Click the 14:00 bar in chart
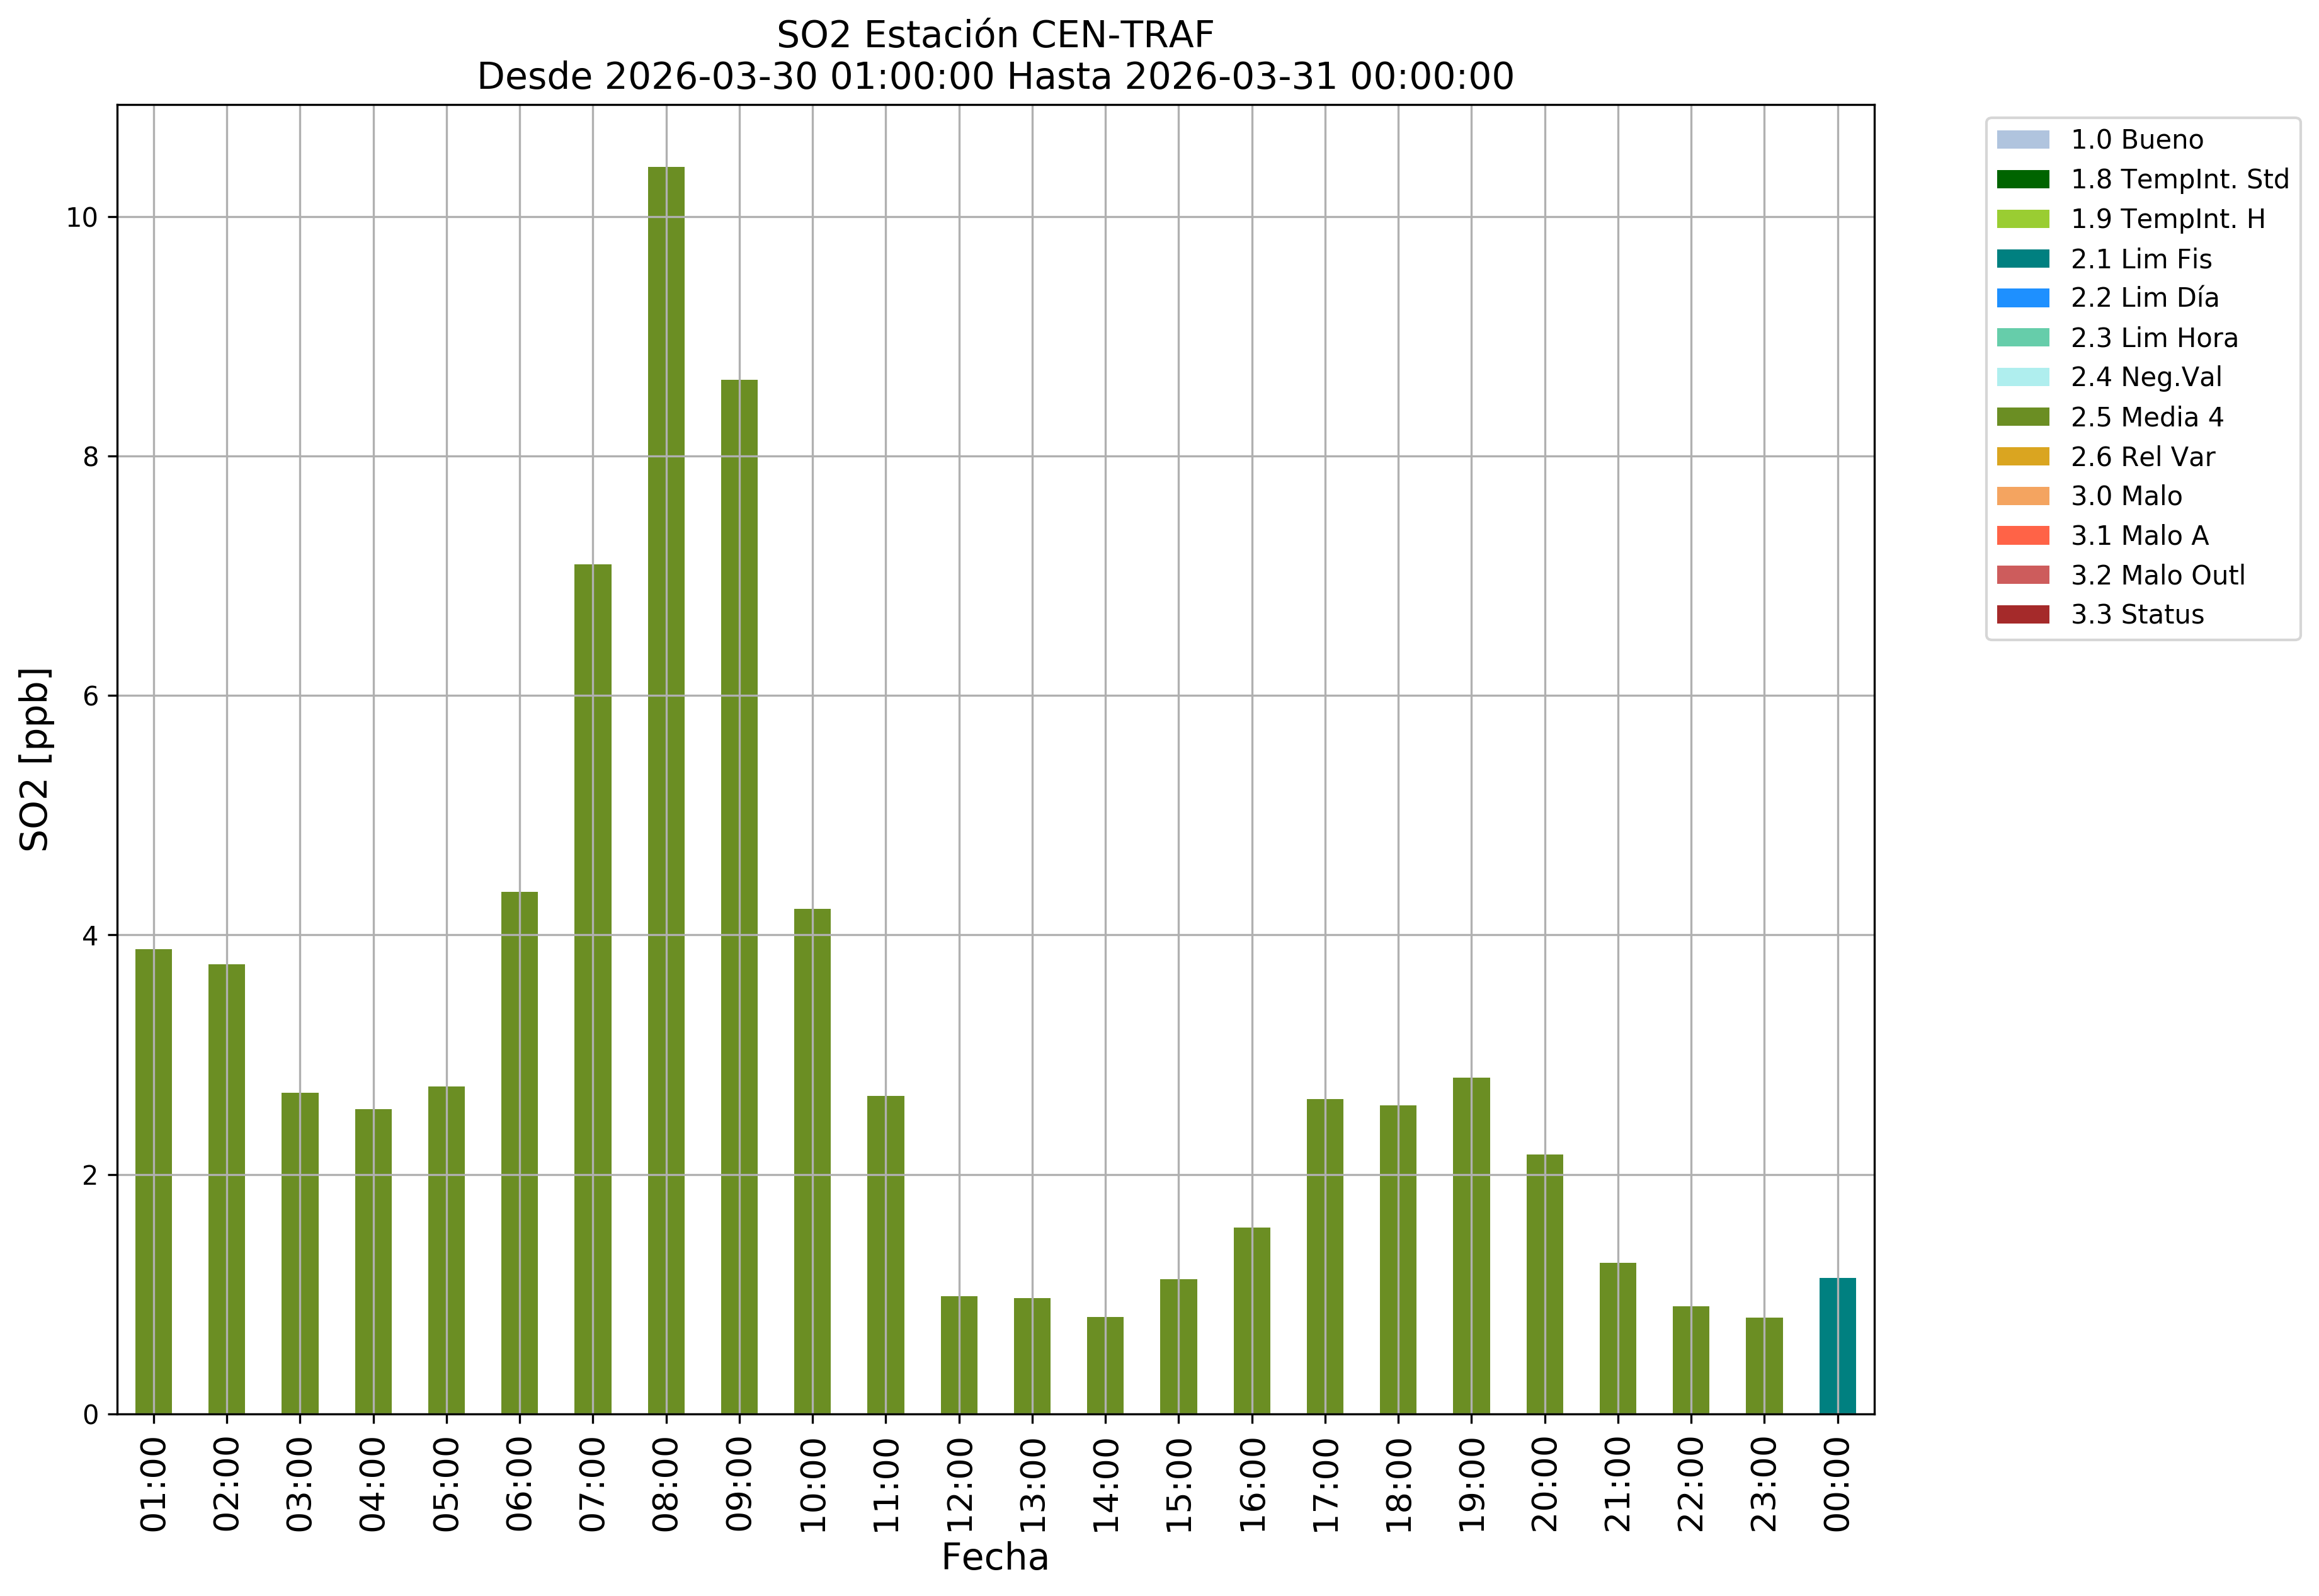 click(x=1105, y=1366)
